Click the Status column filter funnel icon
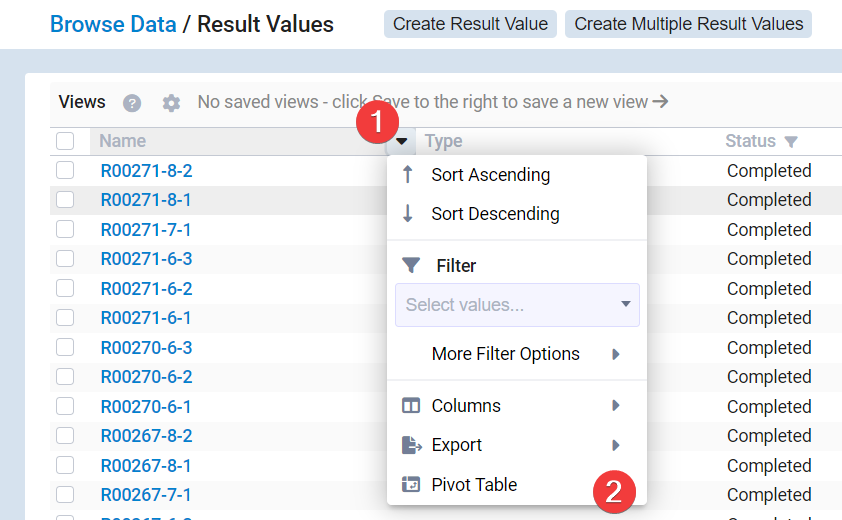This screenshot has height=520, width=842. 791,142
